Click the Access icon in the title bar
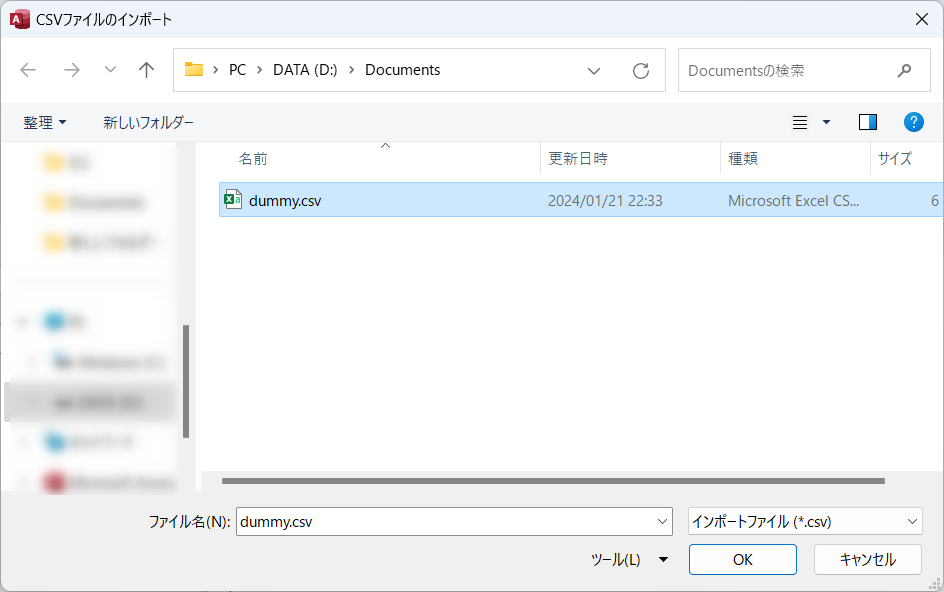This screenshot has width=944, height=592. (x=19, y=18)
